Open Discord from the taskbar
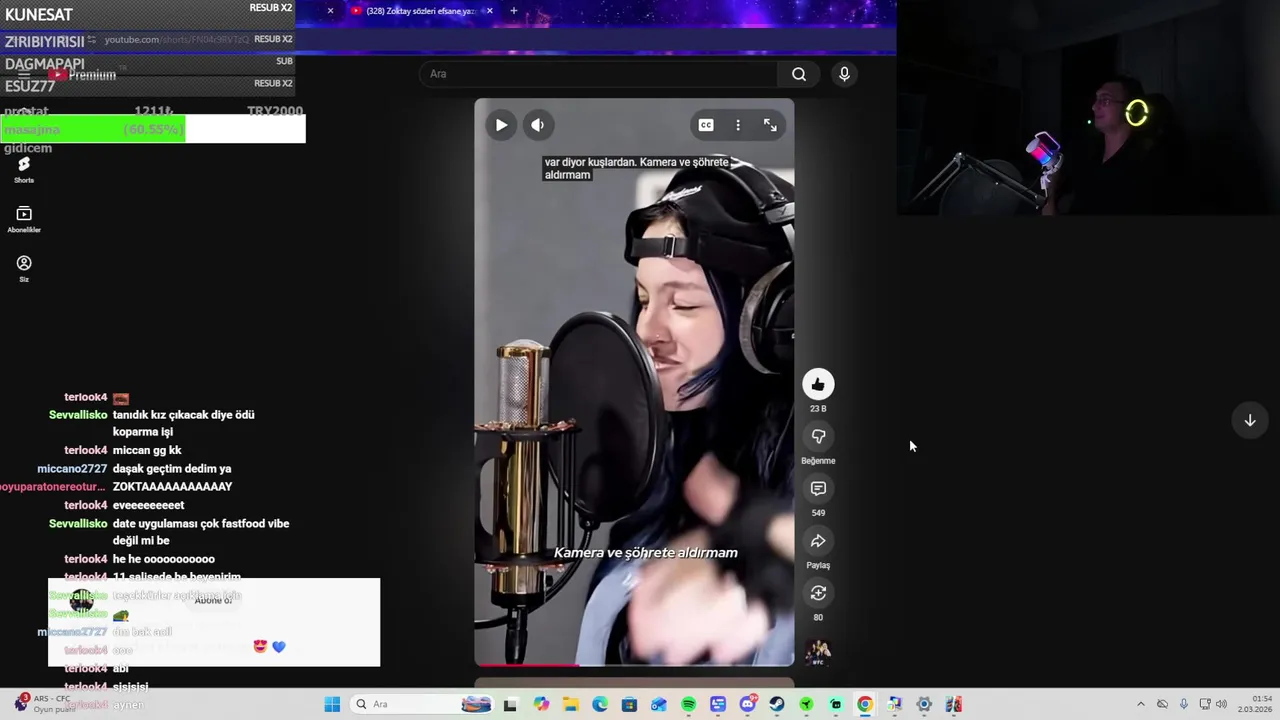 [x=747, y=704]
